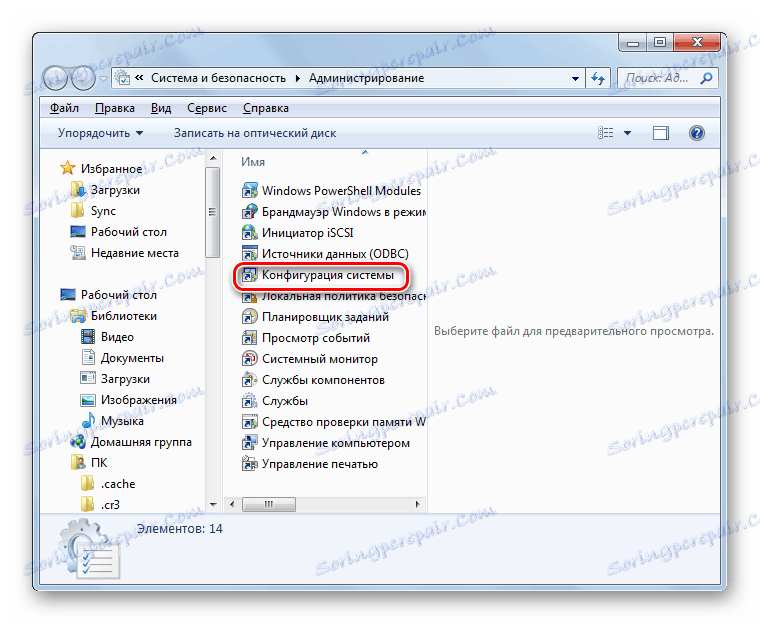Open the Справка menu

(266, 108)
